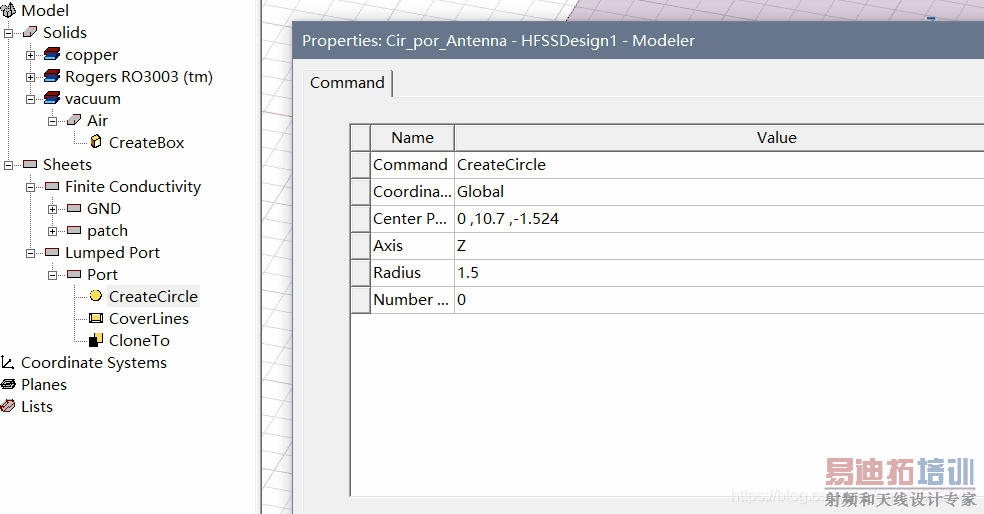The height and width of the screenshot is (514, 984).
Task: Click the Value column header
Action: point(719,137)
